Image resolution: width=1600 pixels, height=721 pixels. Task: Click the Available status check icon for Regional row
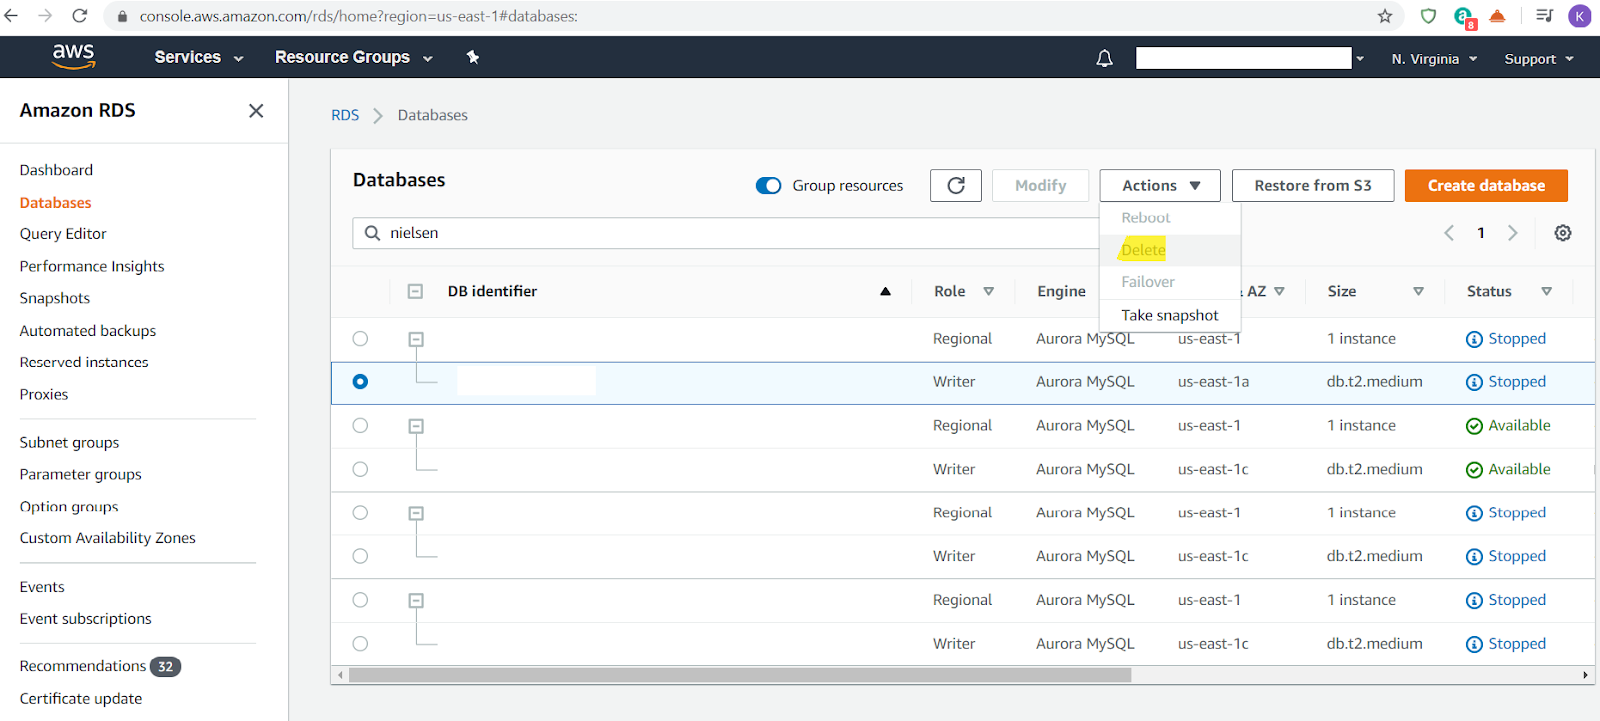point(1474,426)
